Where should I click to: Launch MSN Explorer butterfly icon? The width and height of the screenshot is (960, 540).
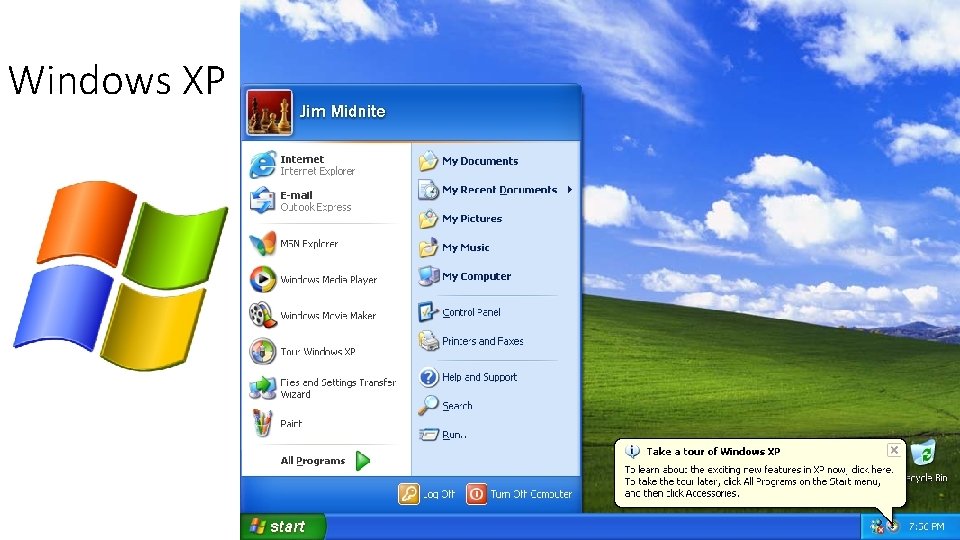pyautogui.click(x=263, y=243)
